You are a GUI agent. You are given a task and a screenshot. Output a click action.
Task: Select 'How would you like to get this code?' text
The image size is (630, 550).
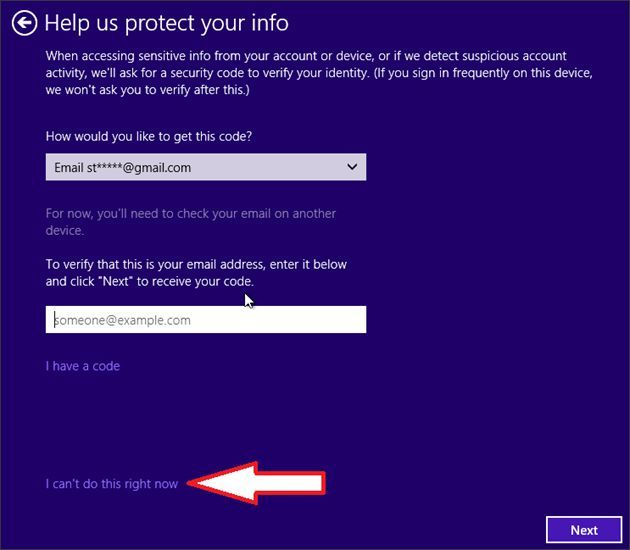149,137
